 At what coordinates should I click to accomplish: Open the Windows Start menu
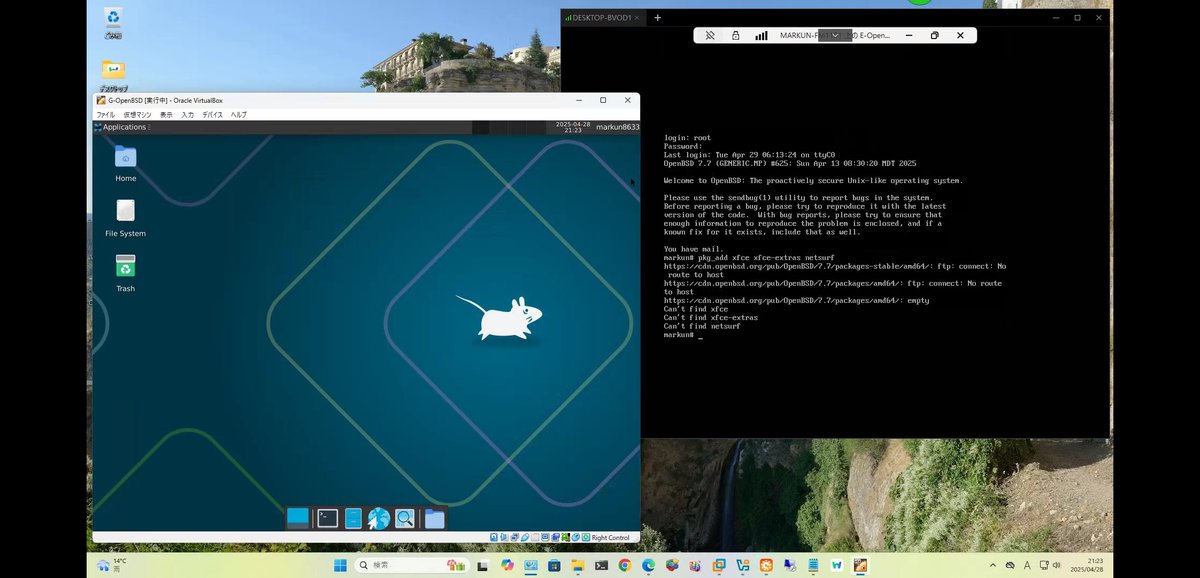(340, 566)
